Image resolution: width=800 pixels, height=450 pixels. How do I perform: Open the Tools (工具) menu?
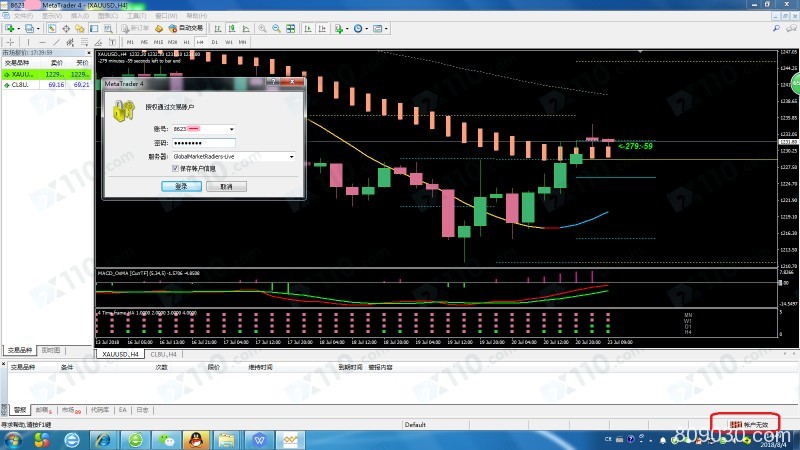click(x=136, y=16)
